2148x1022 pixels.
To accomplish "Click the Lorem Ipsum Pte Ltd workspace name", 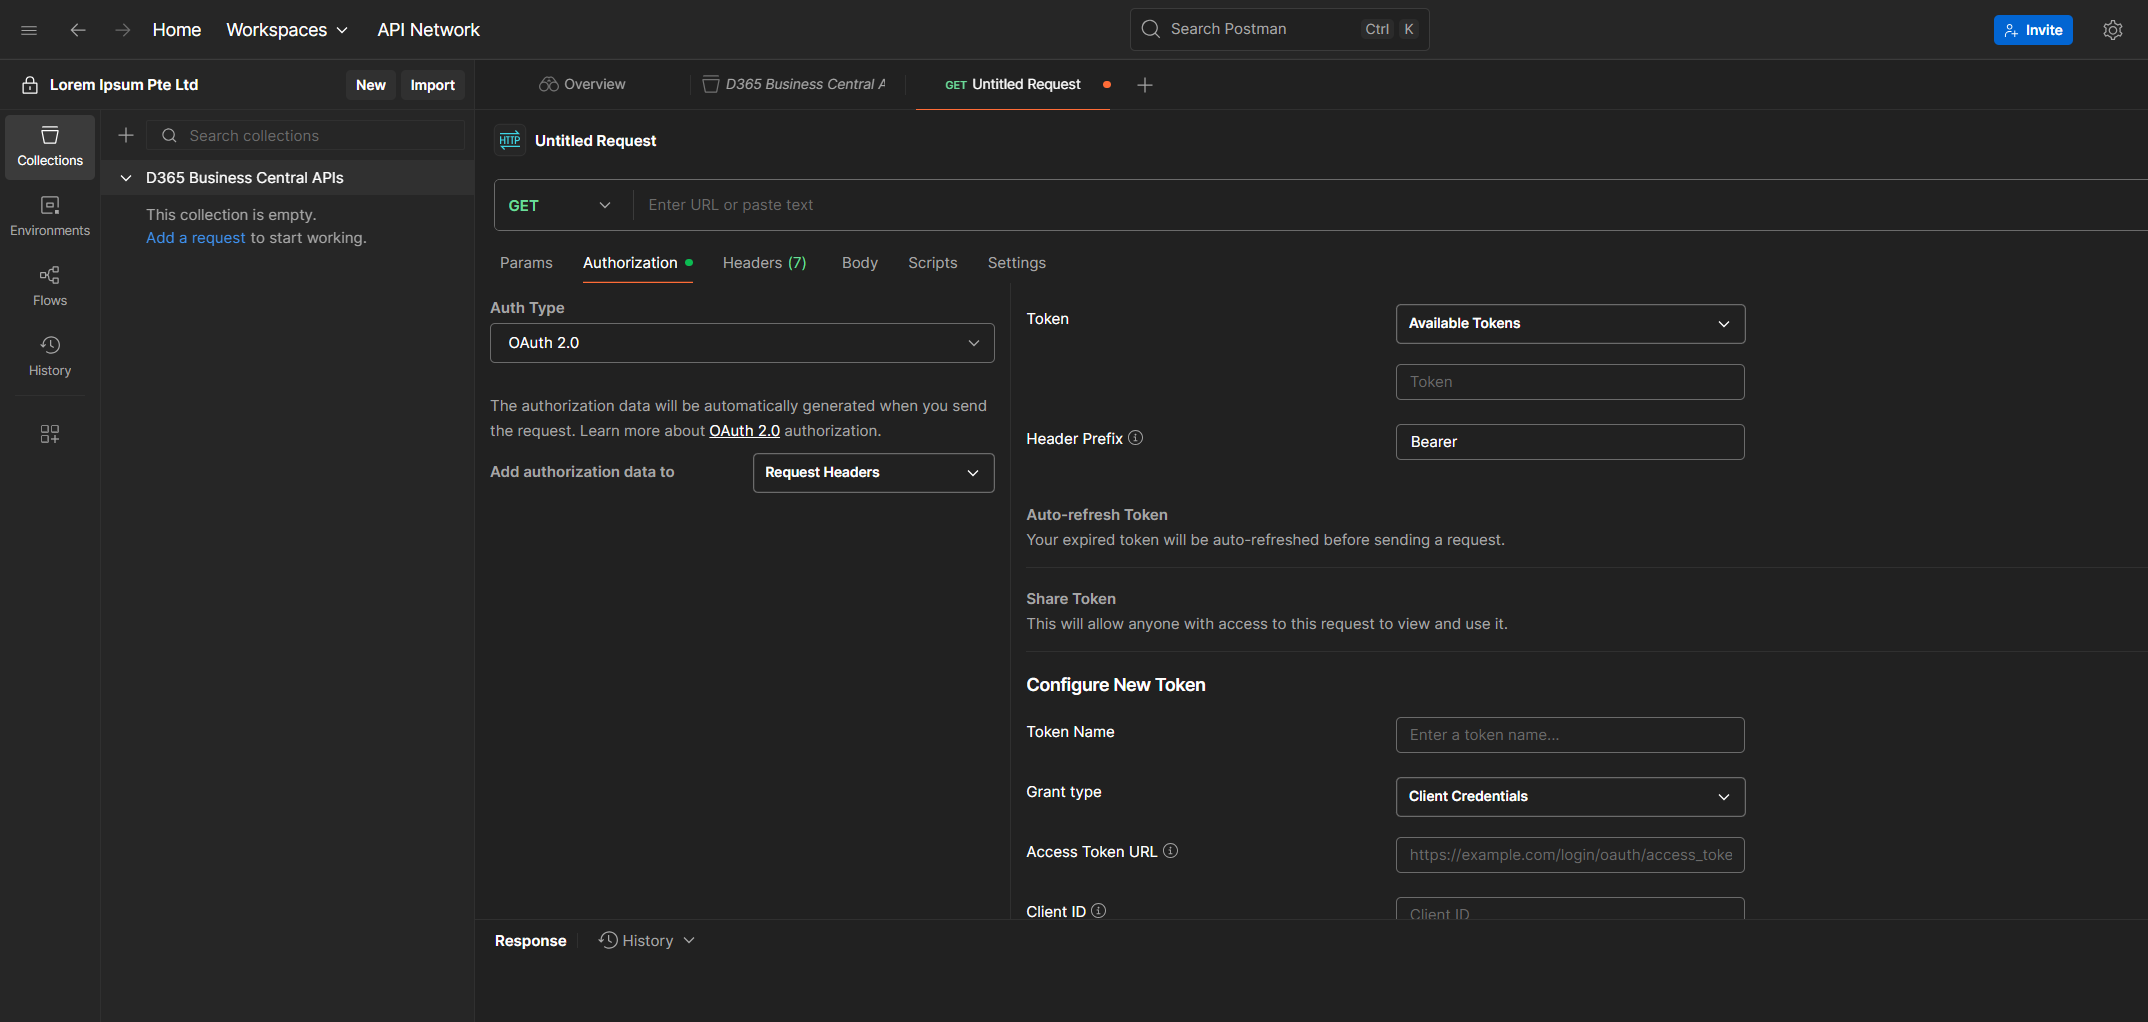I will 124,85.
